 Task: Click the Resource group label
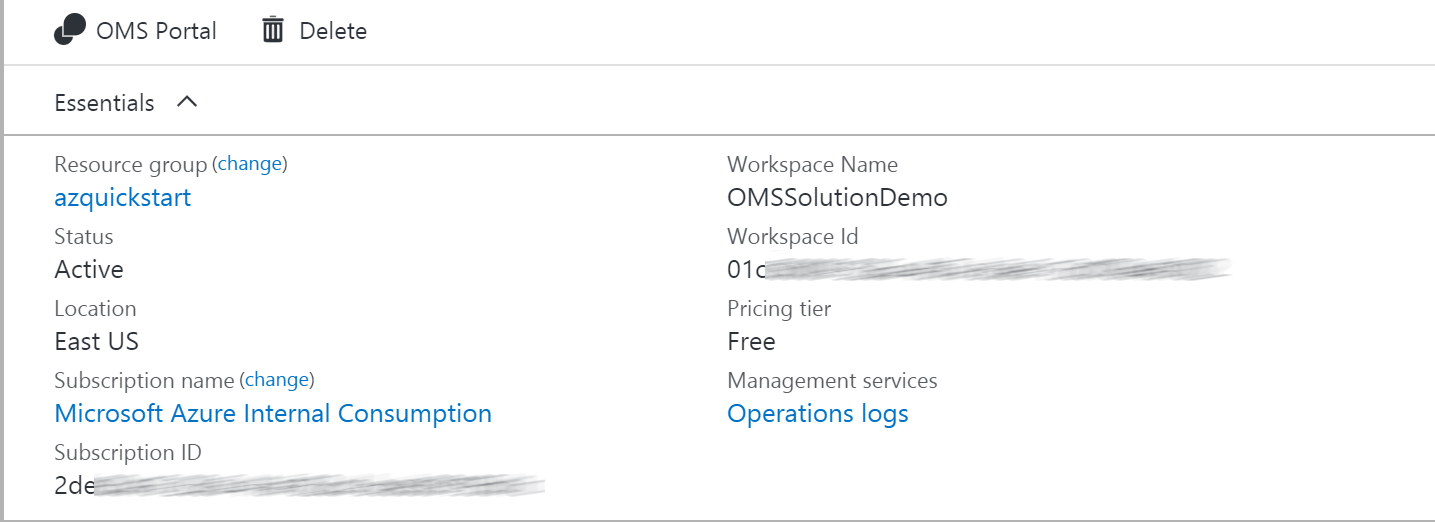click(x=130, y=164)
